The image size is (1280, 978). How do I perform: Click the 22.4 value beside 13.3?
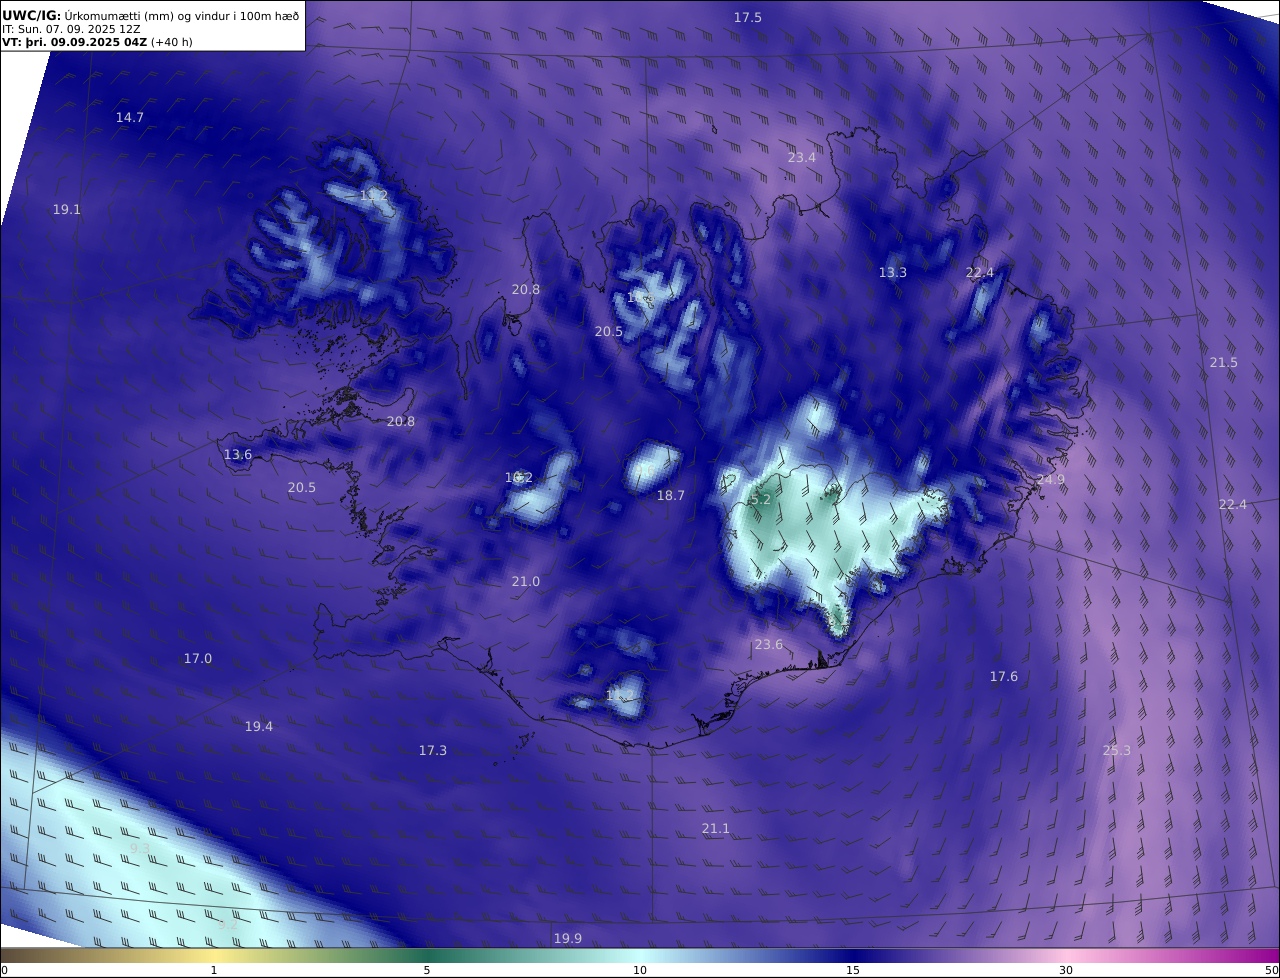[980, 272]
